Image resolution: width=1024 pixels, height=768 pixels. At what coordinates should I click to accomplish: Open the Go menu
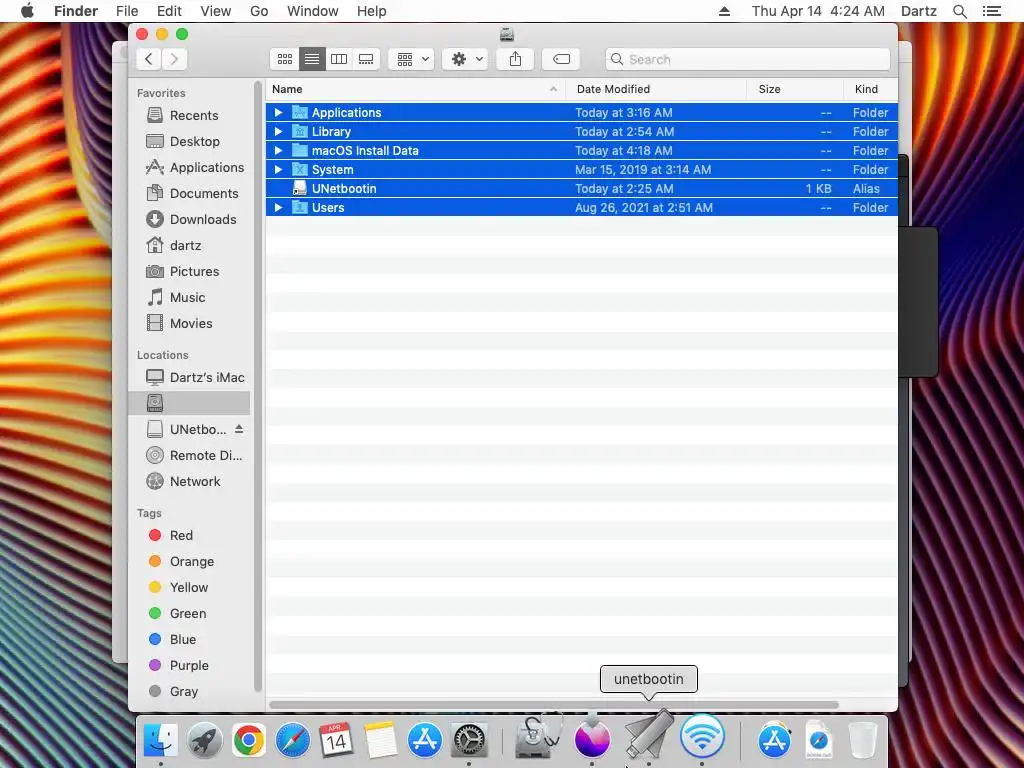pyautogui.click(x=259, y=11)
